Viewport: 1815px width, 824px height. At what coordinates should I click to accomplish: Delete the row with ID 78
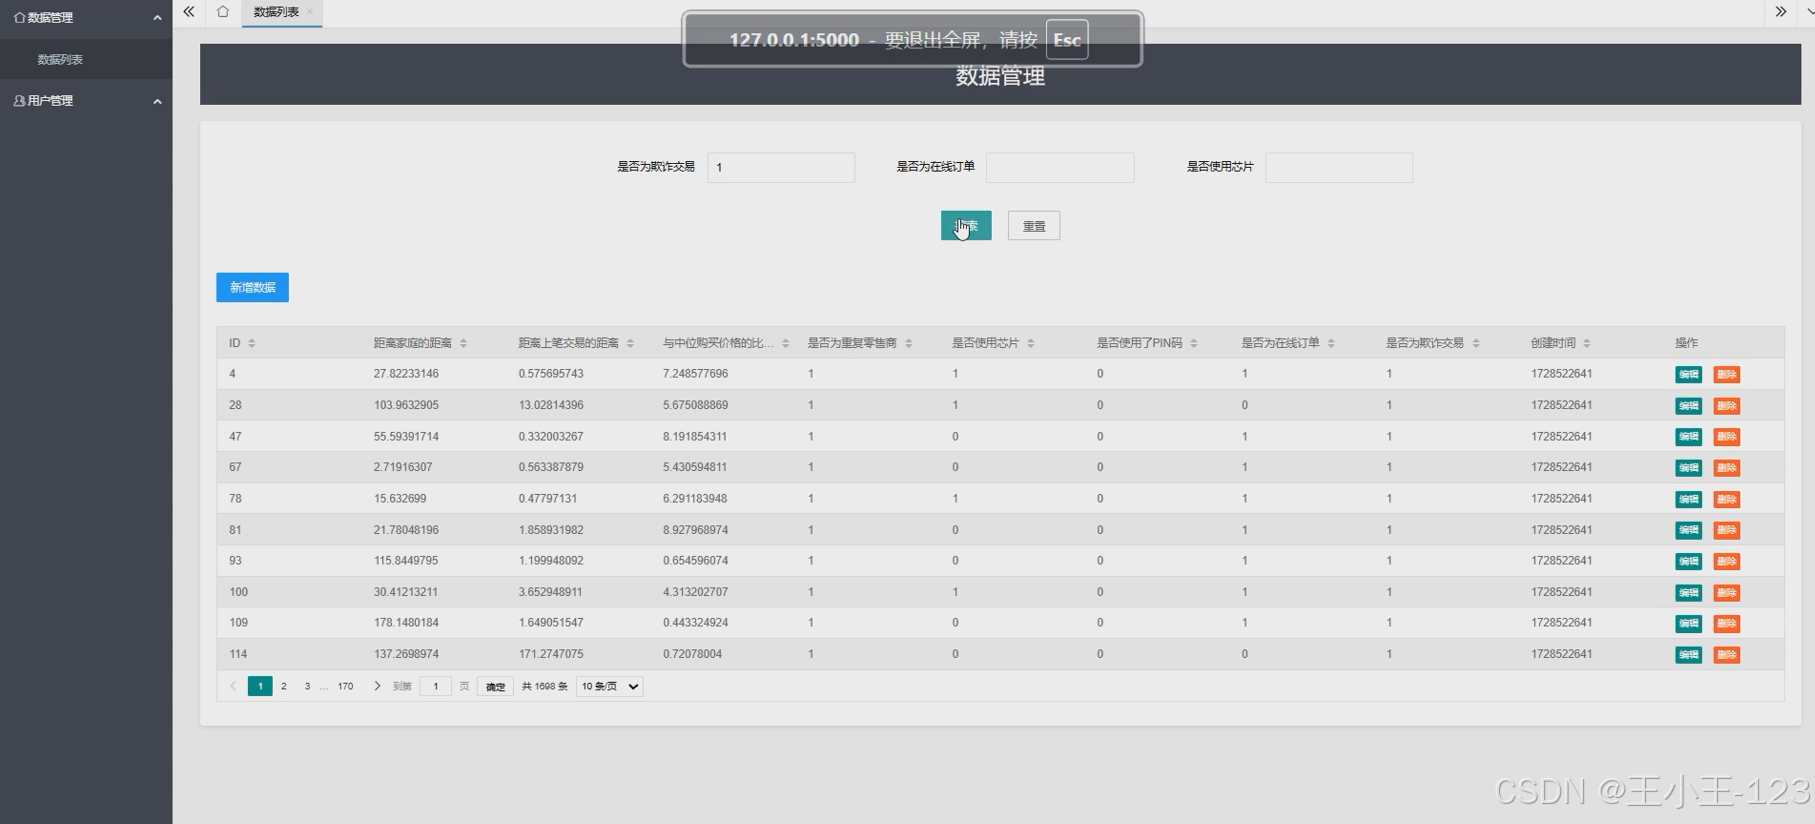(x=1726, y=499)
